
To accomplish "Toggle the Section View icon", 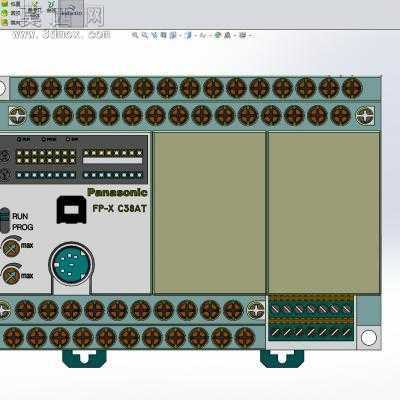I will (163, 35).
